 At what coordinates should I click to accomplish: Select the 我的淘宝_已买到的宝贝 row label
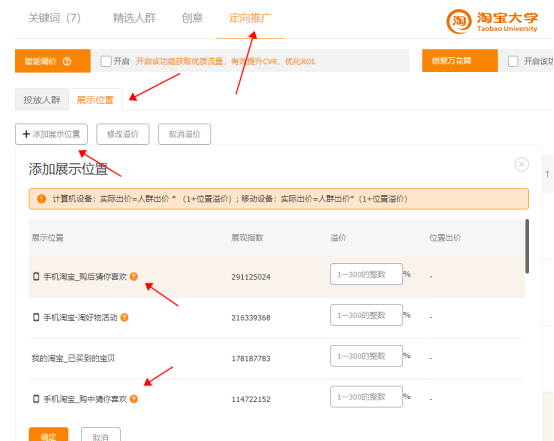click(73, 358)
